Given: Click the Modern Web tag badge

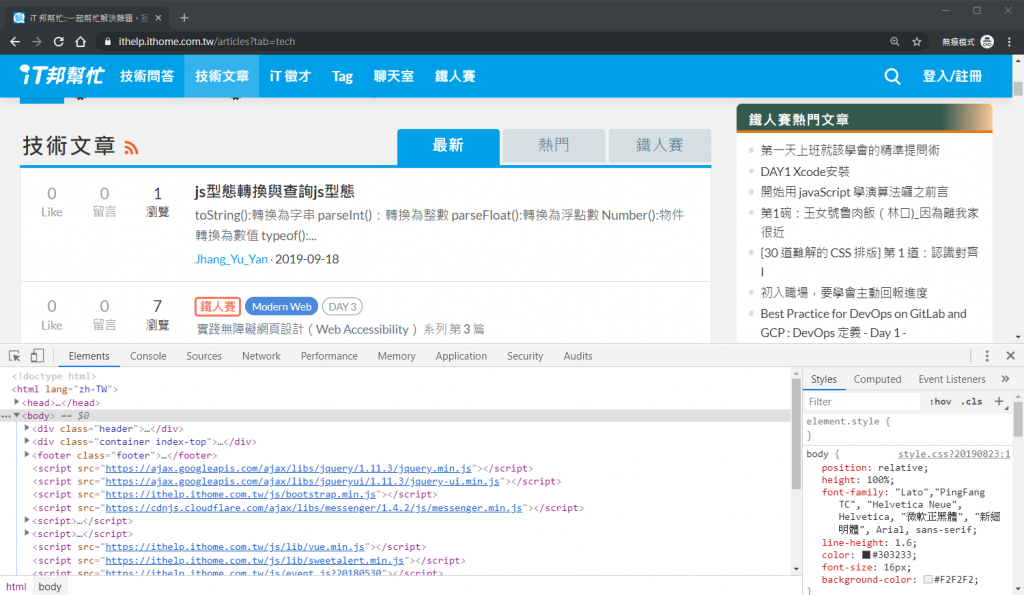Looking at the screenshot, I should 281,306.
